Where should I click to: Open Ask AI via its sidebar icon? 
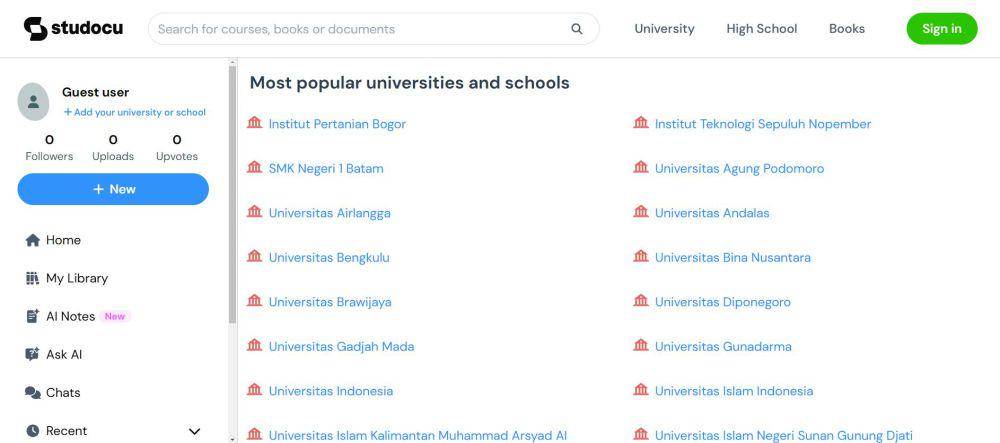click(x=33, y=354)
